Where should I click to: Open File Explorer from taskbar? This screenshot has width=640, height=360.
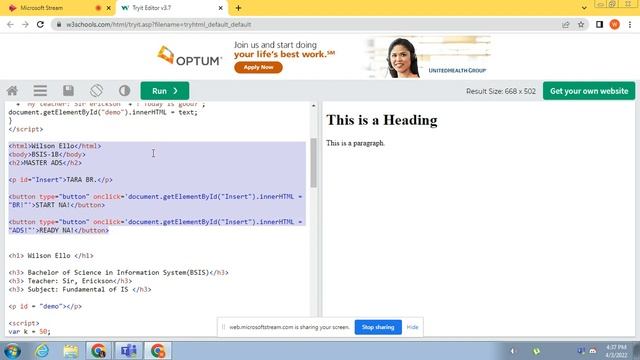click(x=71, y=351)
